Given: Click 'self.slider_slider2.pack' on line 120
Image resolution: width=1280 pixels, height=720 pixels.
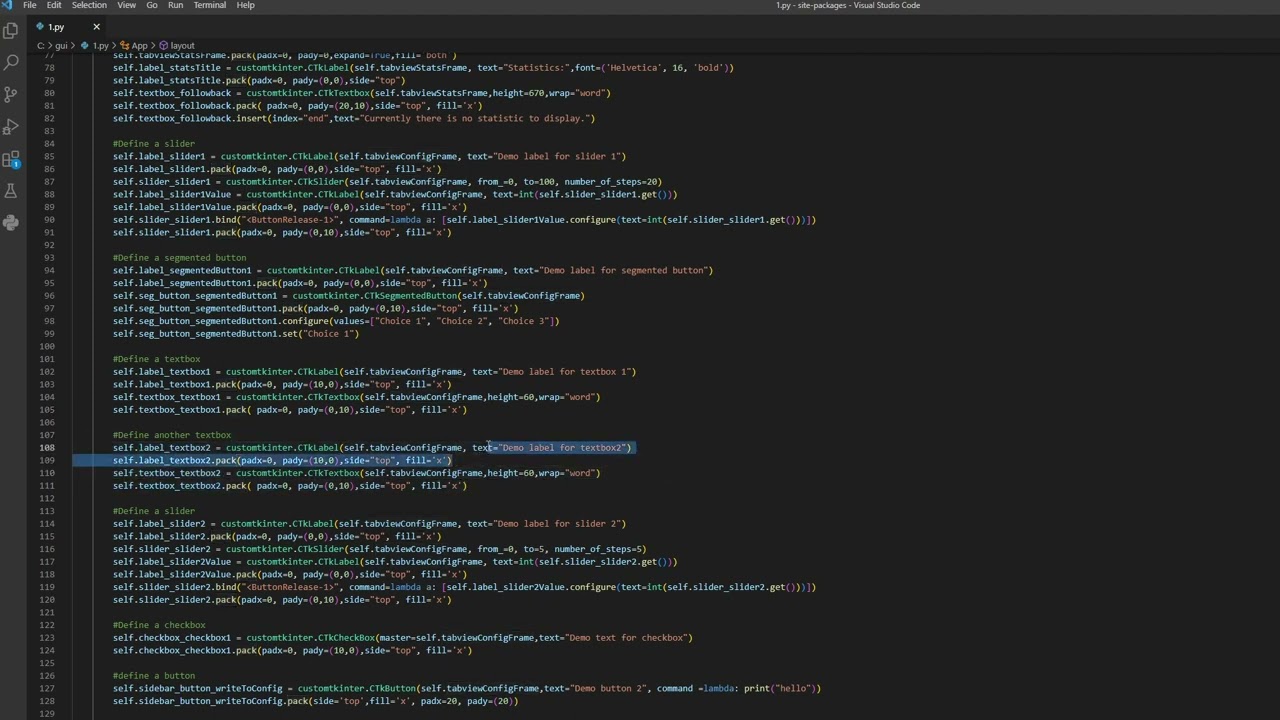Looking at the screenshot, I should click(x=174, y=599).
